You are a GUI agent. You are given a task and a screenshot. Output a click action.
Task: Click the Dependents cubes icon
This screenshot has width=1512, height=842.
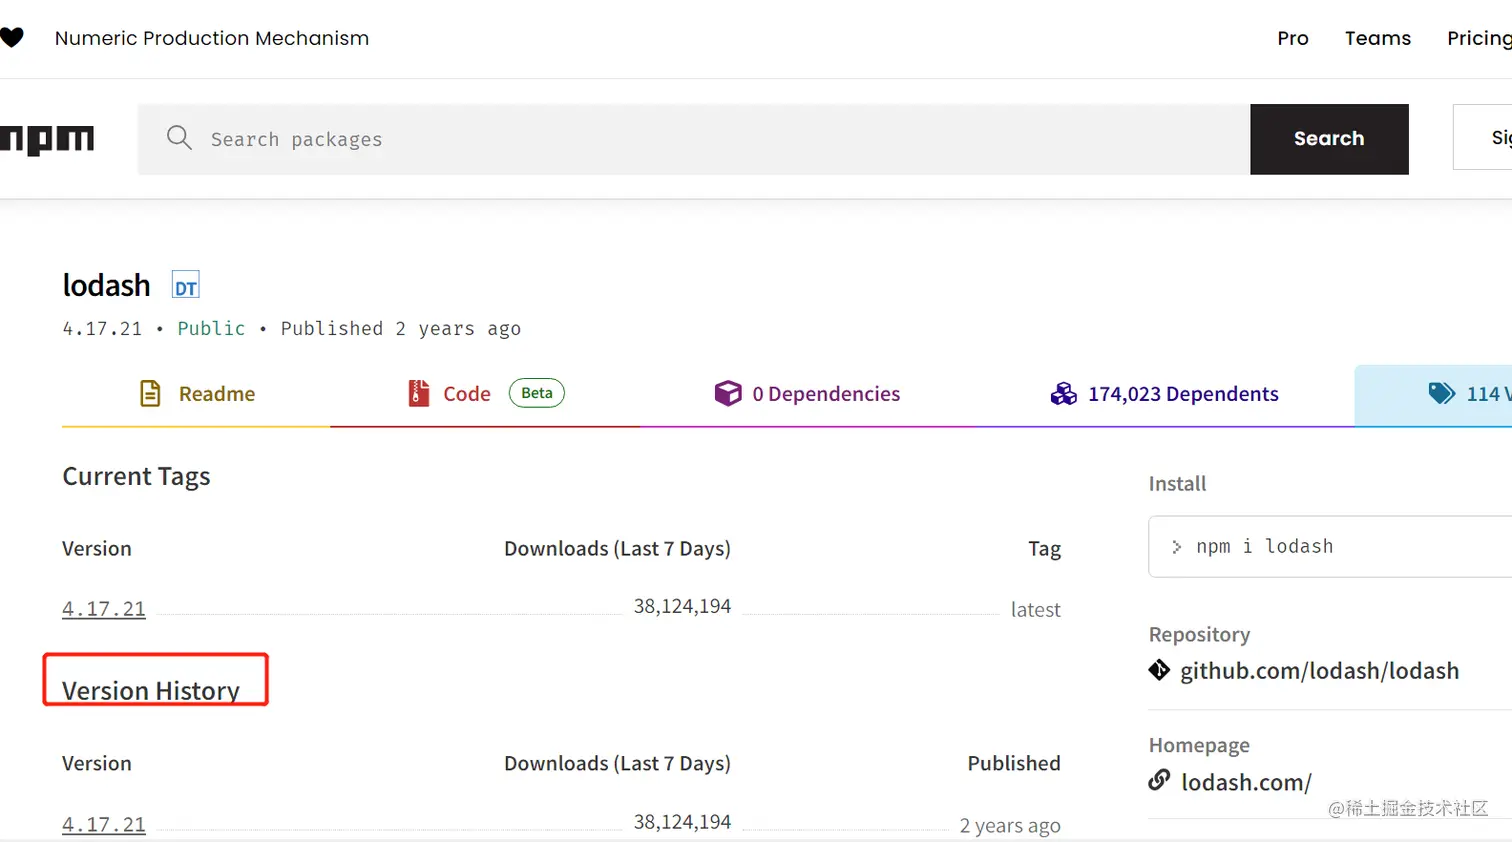pyautogui.click(x=1063, y=394)
